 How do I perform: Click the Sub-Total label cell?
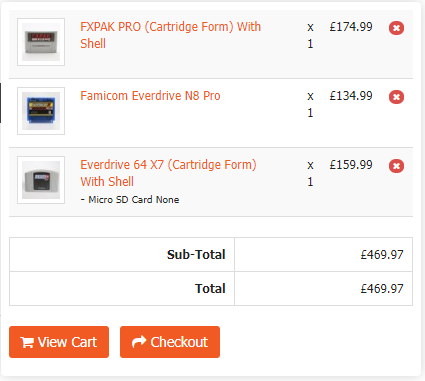[122, 255]
